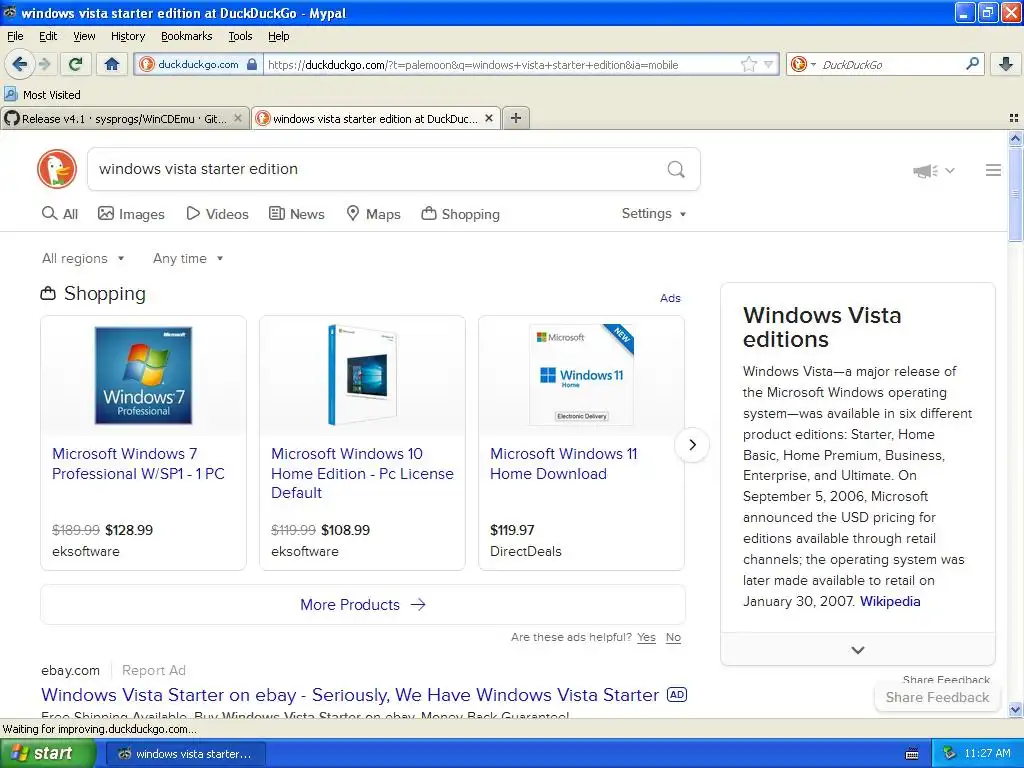Switch to Videos results
Viewport: 1024px width, 768px height.
(217, 214)
